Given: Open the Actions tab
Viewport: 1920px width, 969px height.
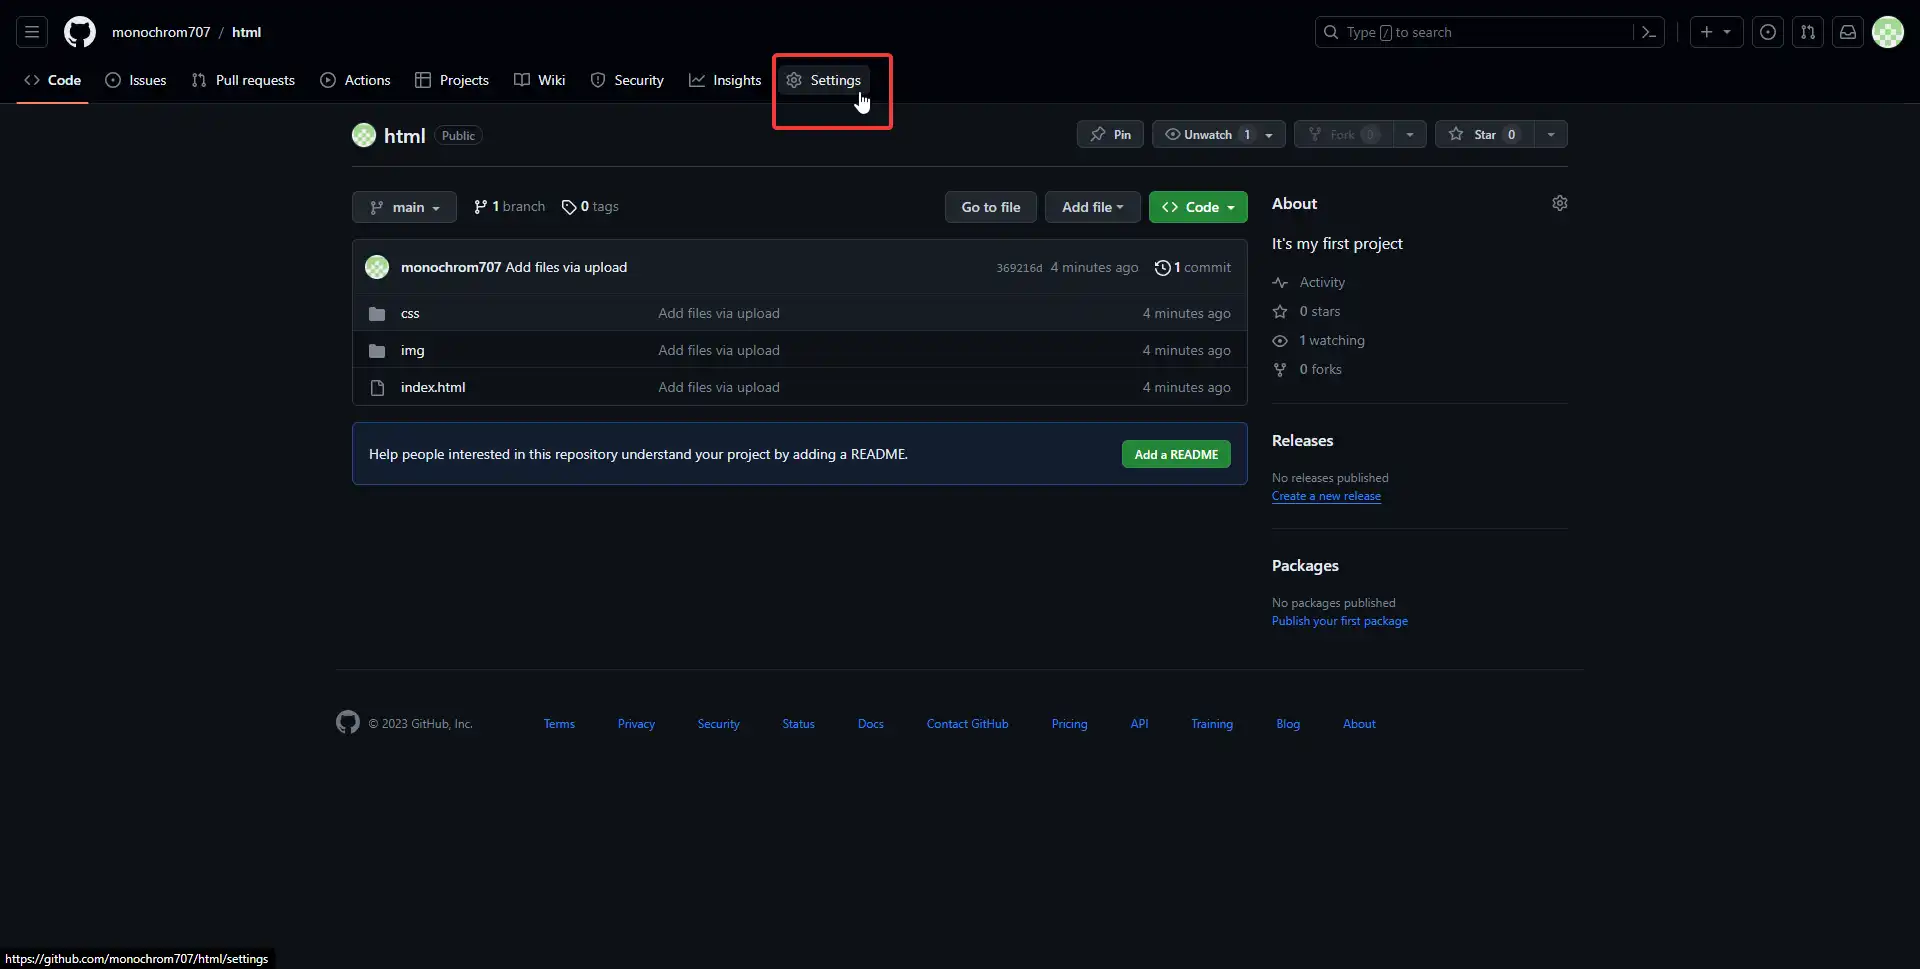Looking at the screenshot, I should (x=355, y=80).
